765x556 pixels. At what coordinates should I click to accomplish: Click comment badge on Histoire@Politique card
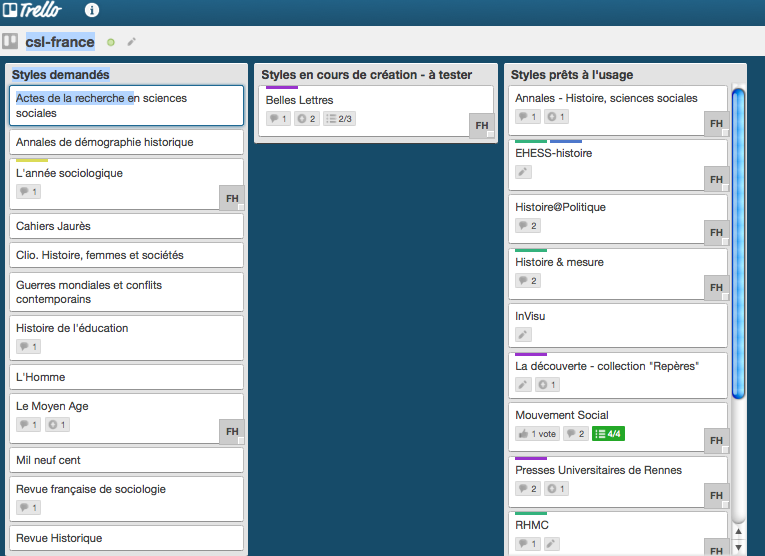click(528, 226)
